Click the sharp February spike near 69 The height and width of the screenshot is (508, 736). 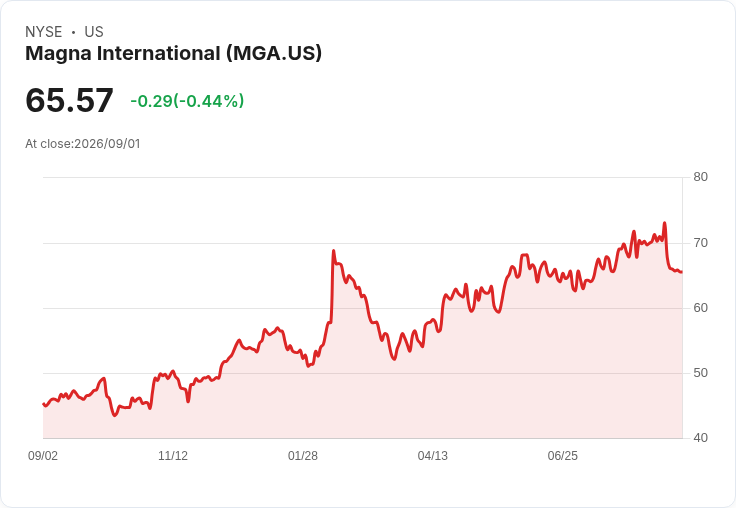pos(333,251)
